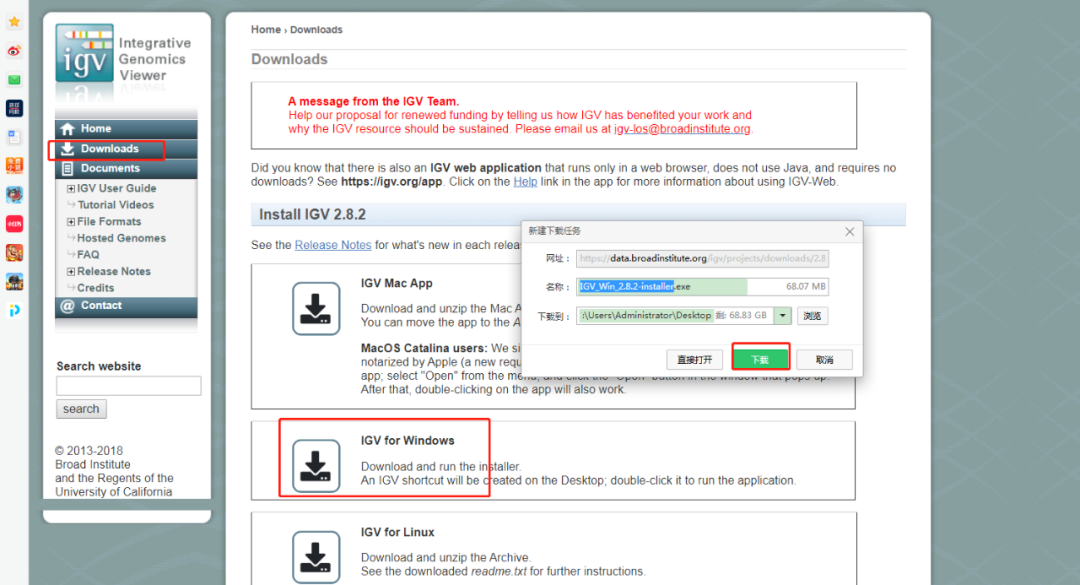The height and width of the screenshot is (585, 1080).
Task: Click Home in the breadcrumb
Action: pos(266,30)
